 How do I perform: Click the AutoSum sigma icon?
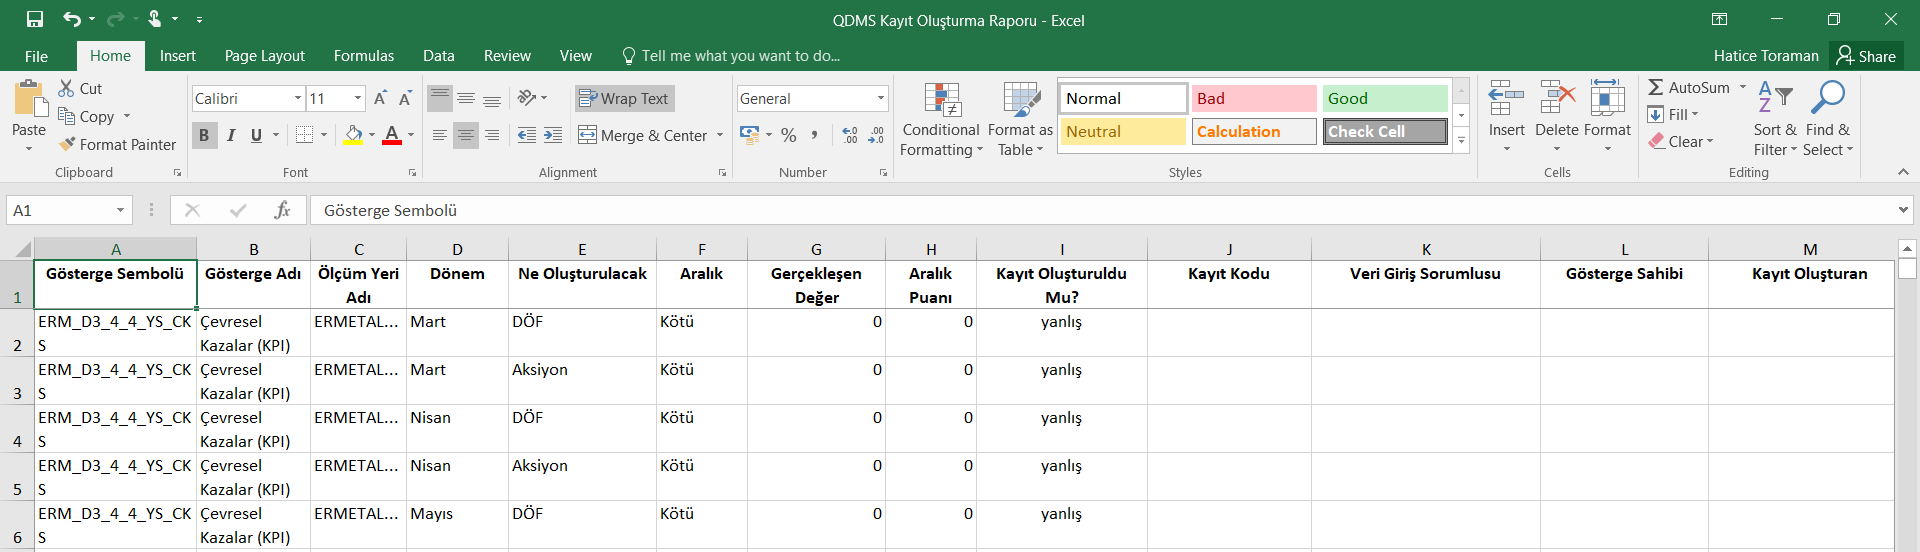click(1656, 88)
